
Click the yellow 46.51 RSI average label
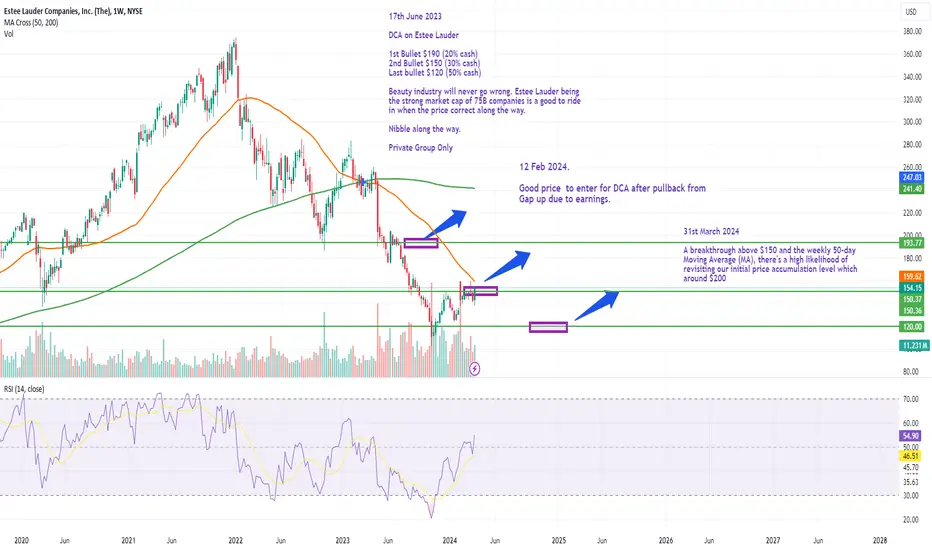tap(911, 456)
